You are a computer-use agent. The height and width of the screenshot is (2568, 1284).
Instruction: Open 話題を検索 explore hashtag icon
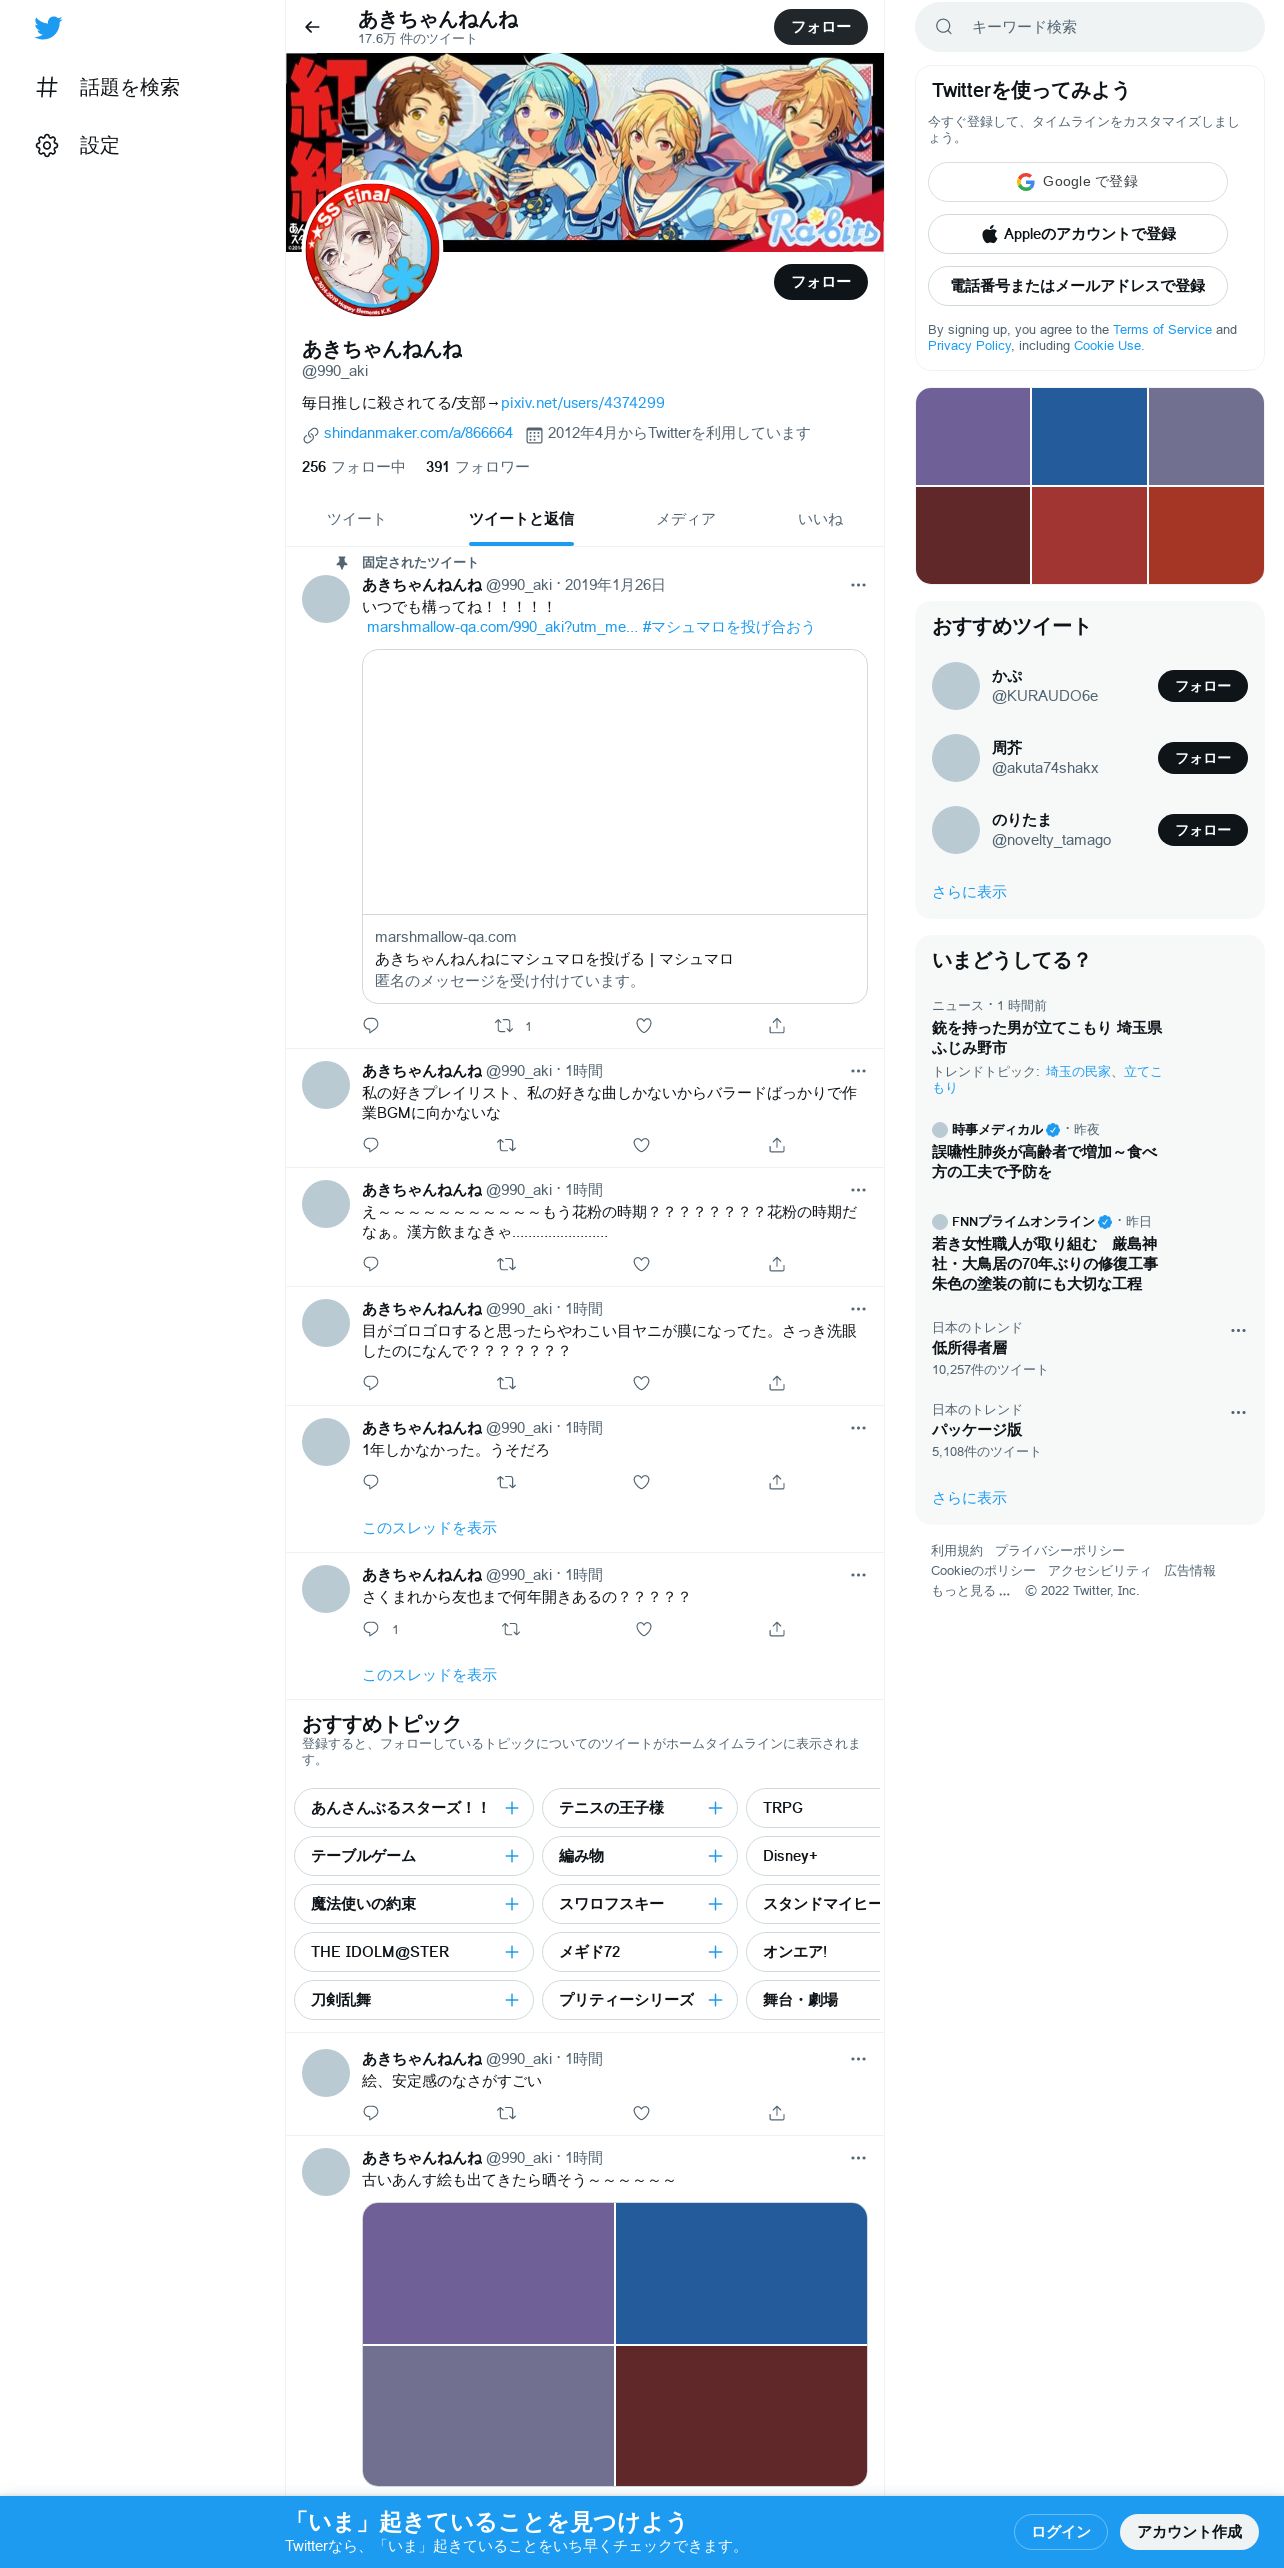[x=47, y=87]
